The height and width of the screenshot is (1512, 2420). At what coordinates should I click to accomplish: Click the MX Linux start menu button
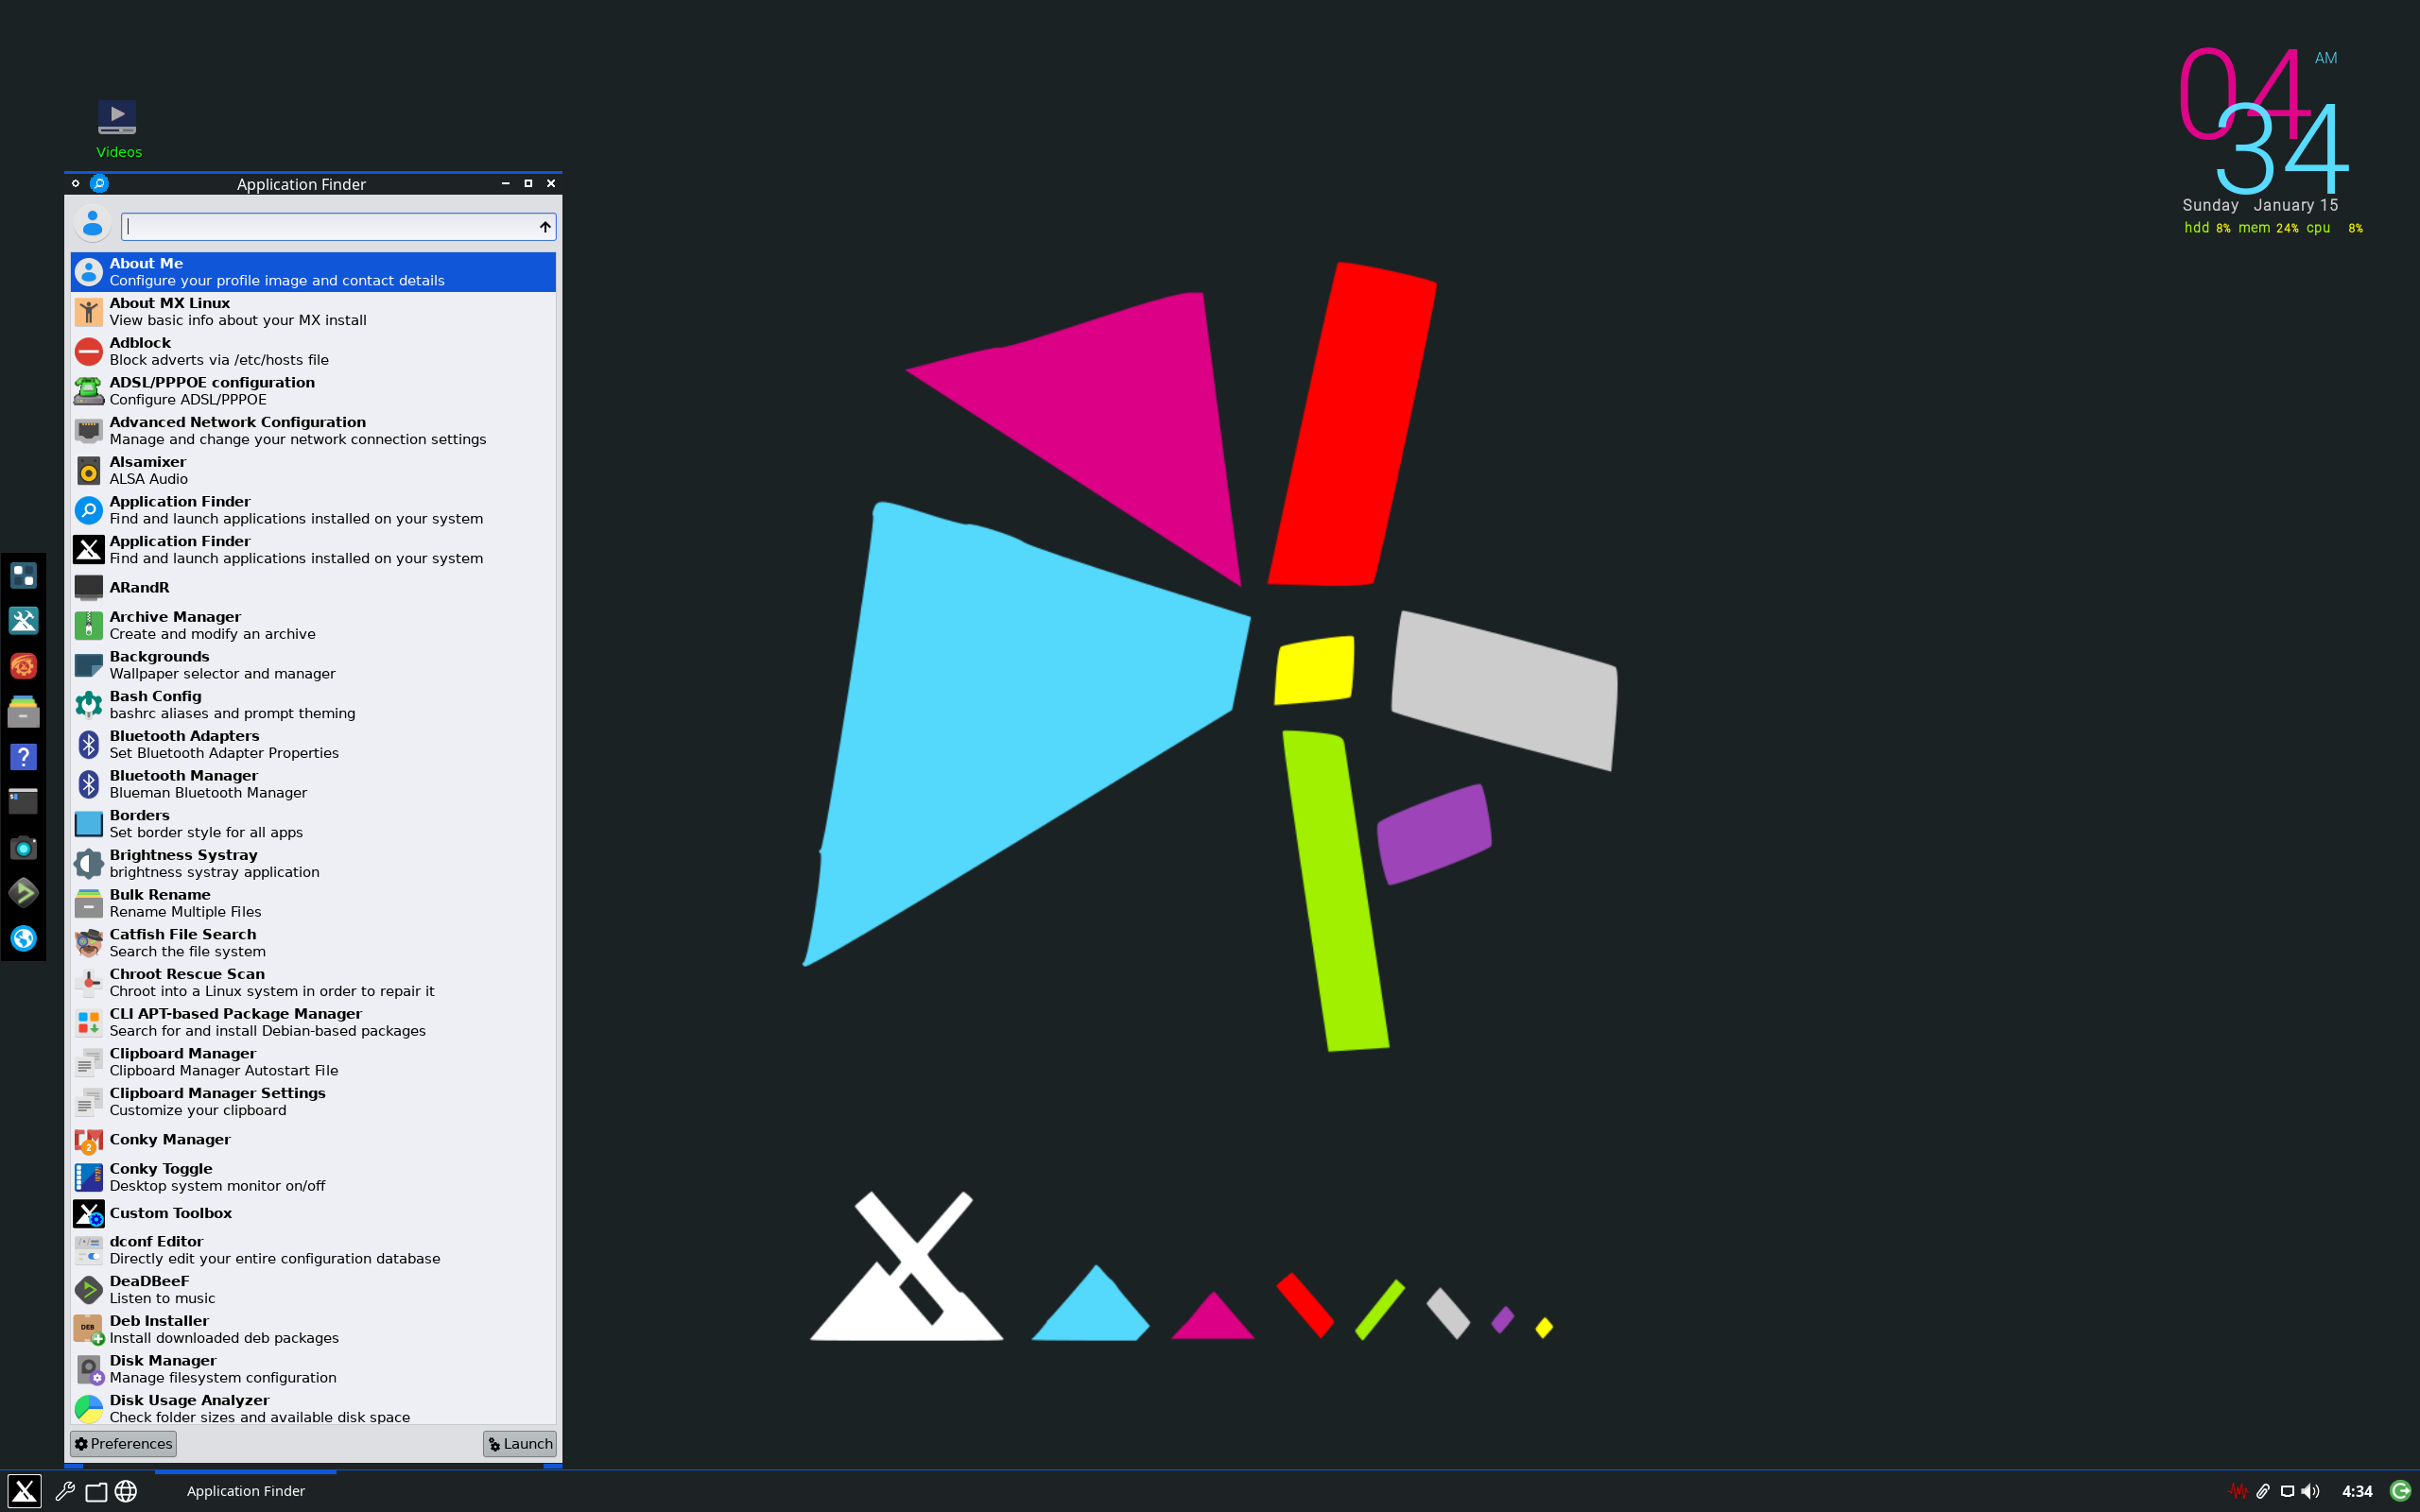[24, 1491]
